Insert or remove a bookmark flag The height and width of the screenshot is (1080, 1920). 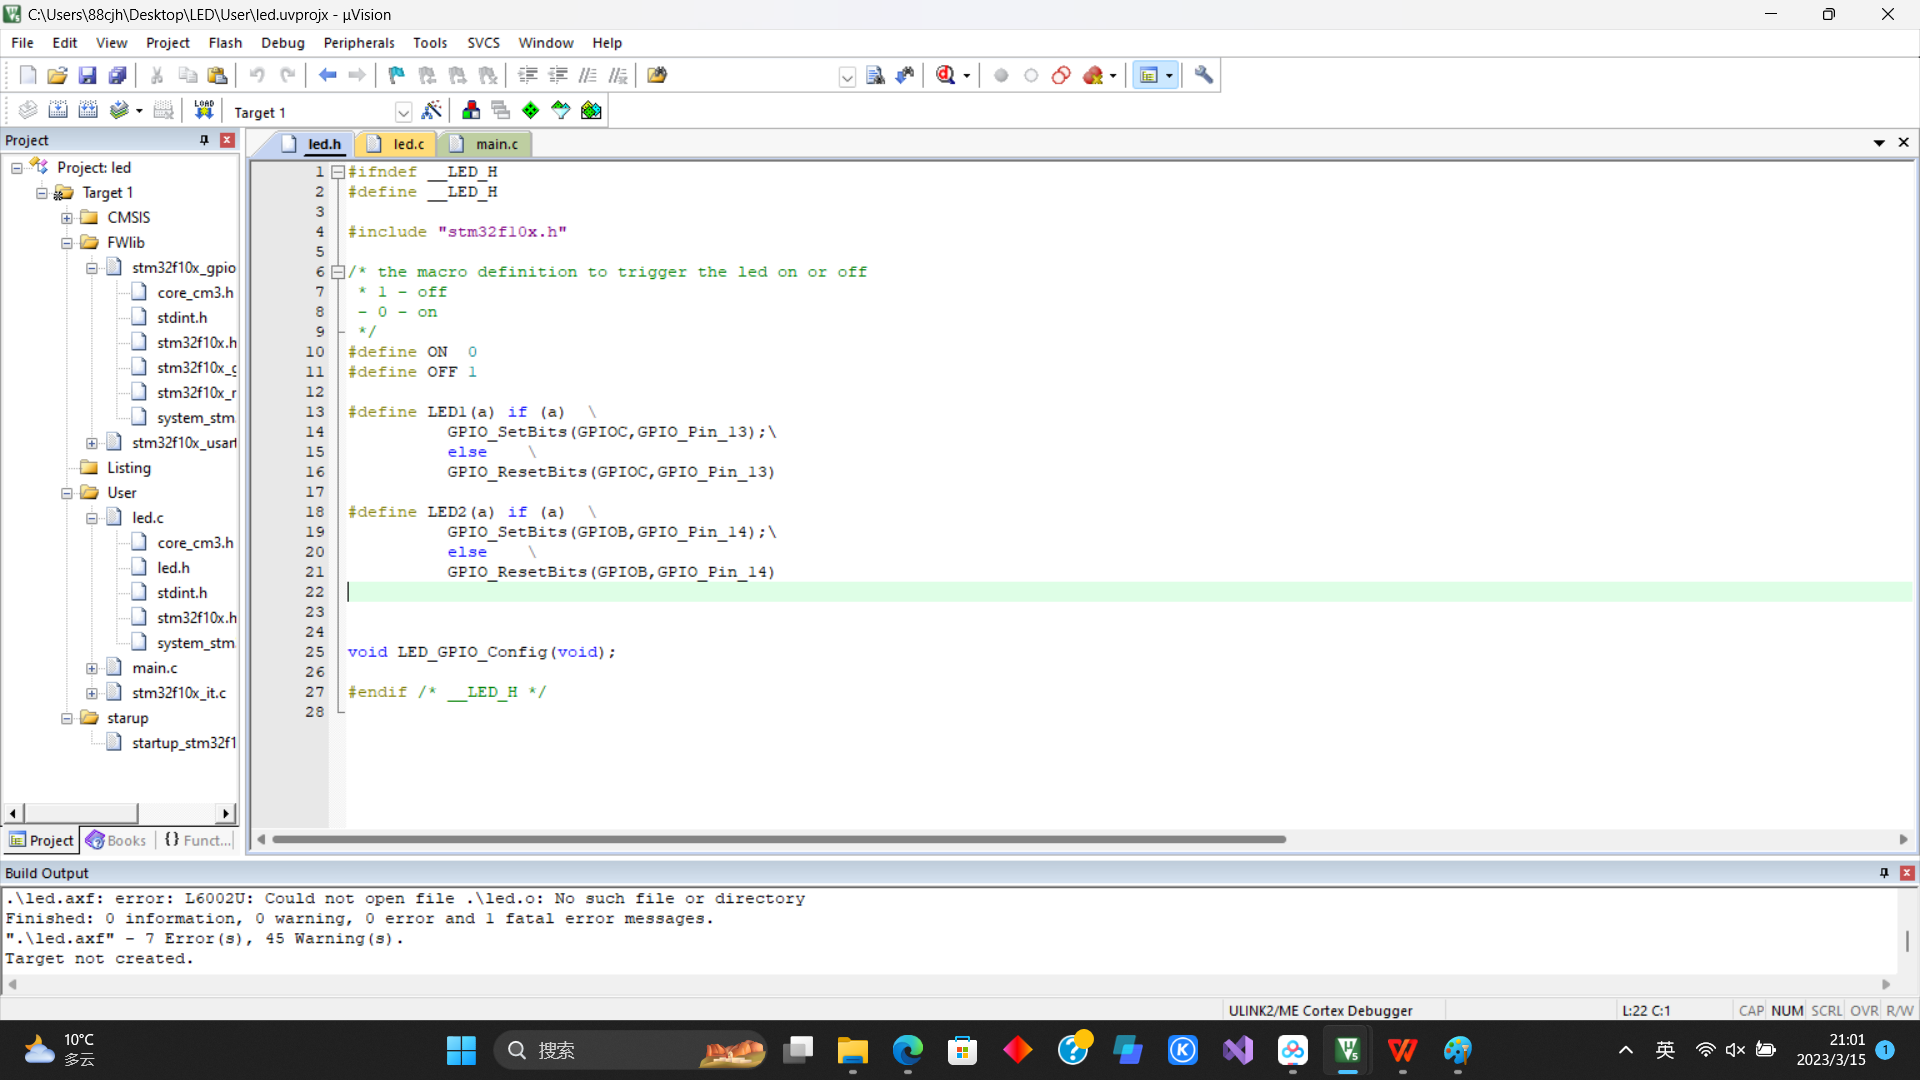click(396, 75)
